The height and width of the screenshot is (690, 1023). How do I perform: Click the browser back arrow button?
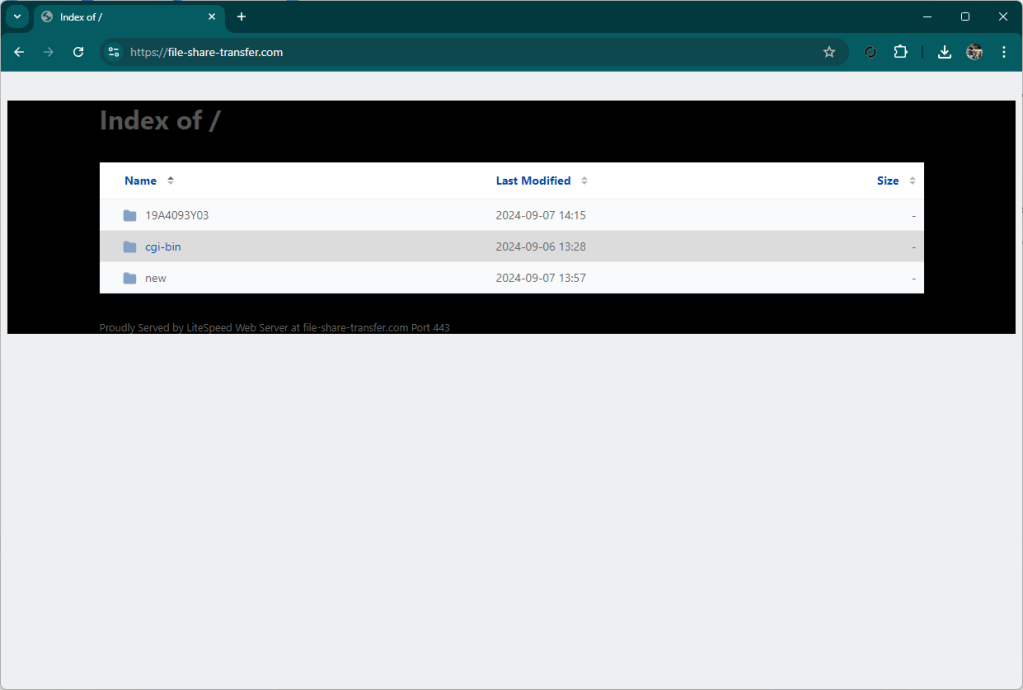pyautogui.click(x=19, y=52)
